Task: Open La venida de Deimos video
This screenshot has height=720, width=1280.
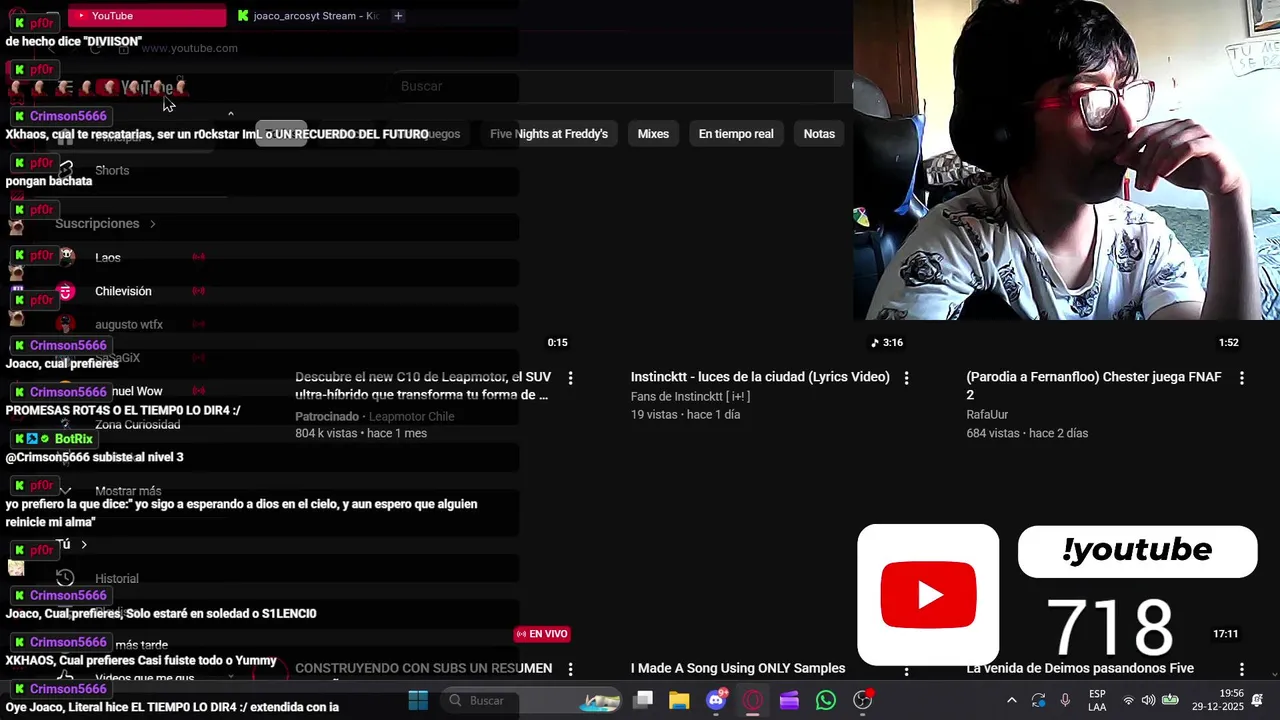Action: (x=1080, y=669)
